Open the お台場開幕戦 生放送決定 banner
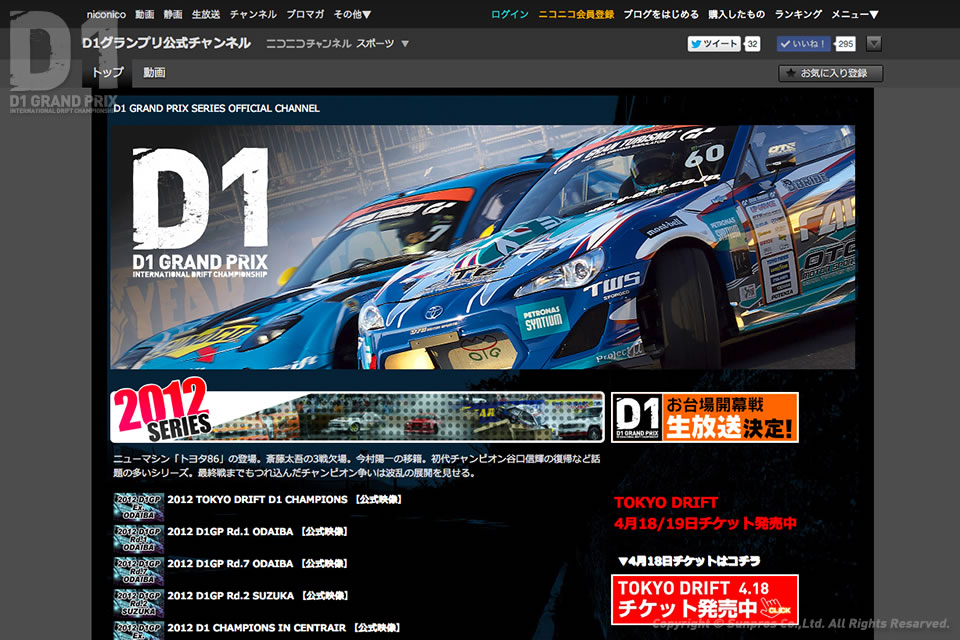 (705, 417)
